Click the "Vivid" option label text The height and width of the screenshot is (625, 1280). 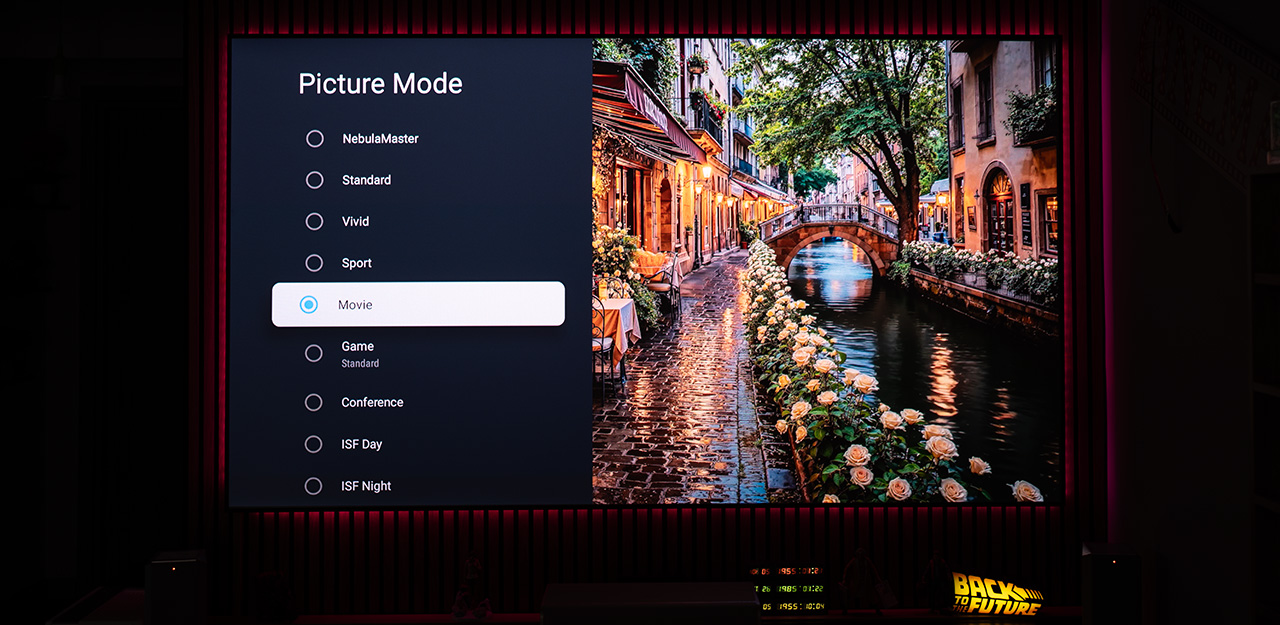click(355, 222)
